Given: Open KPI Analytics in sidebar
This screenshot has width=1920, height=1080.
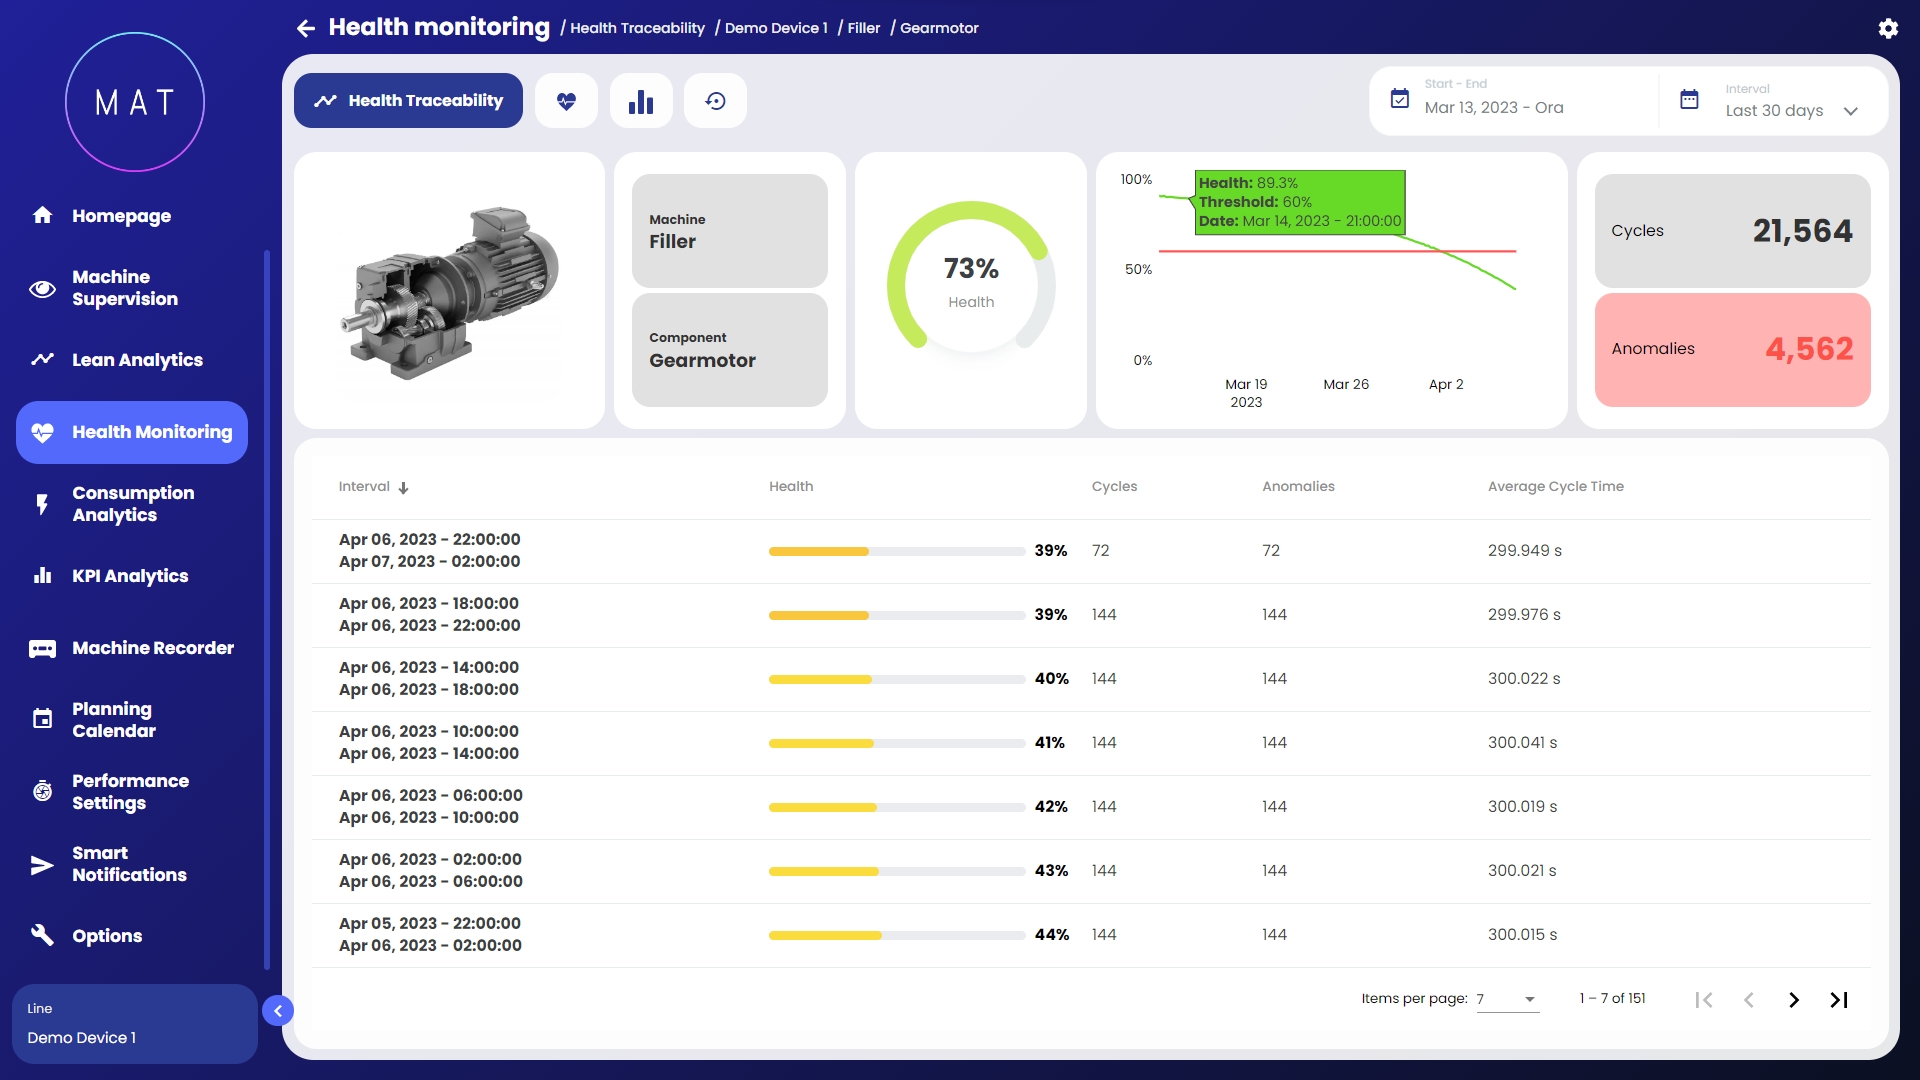Looking at the screenshot, I should point(129,576).
